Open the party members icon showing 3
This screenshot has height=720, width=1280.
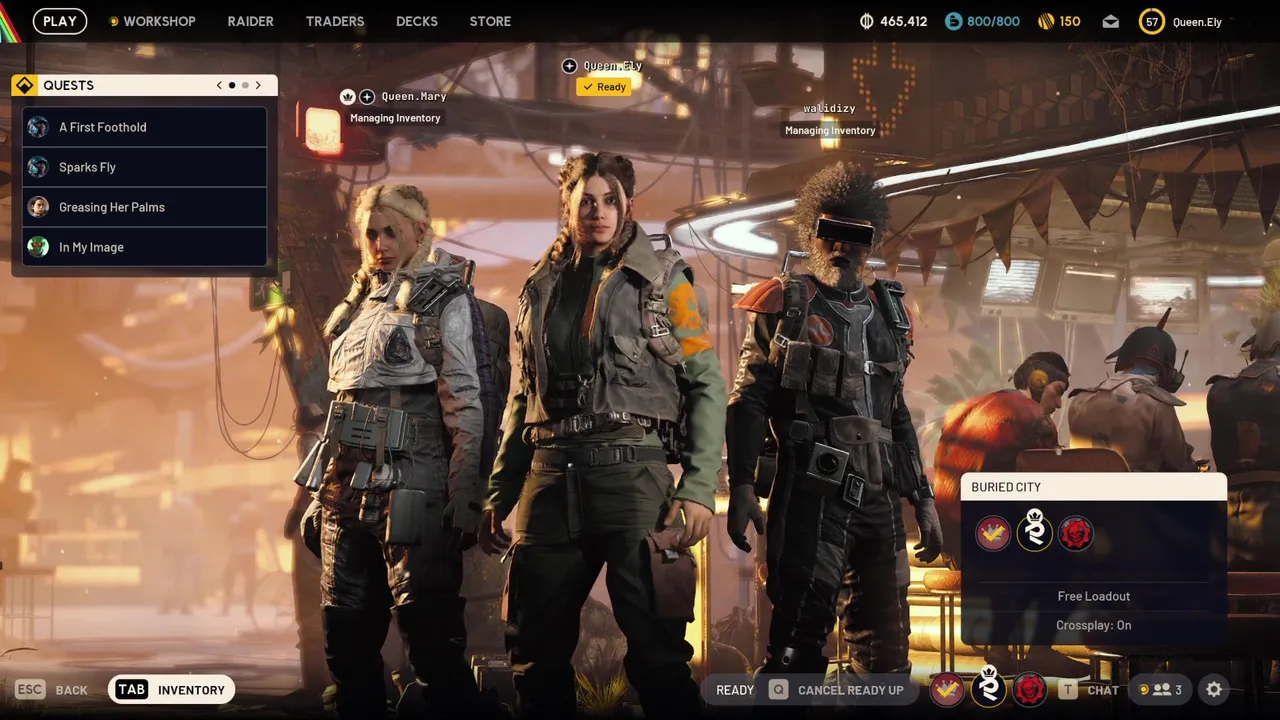[1162, 690]
